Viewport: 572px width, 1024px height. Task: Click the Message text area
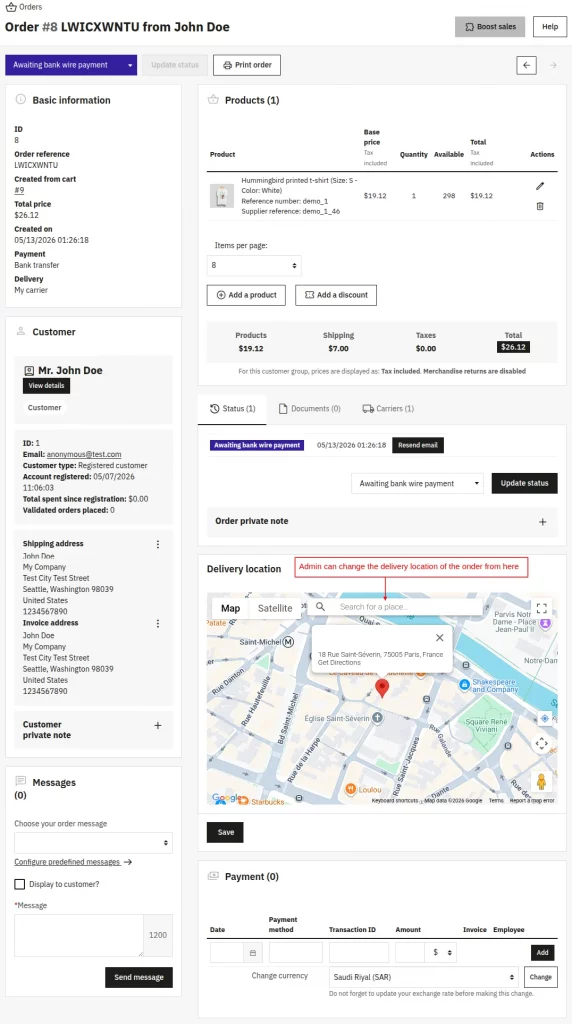coord(79,936)
